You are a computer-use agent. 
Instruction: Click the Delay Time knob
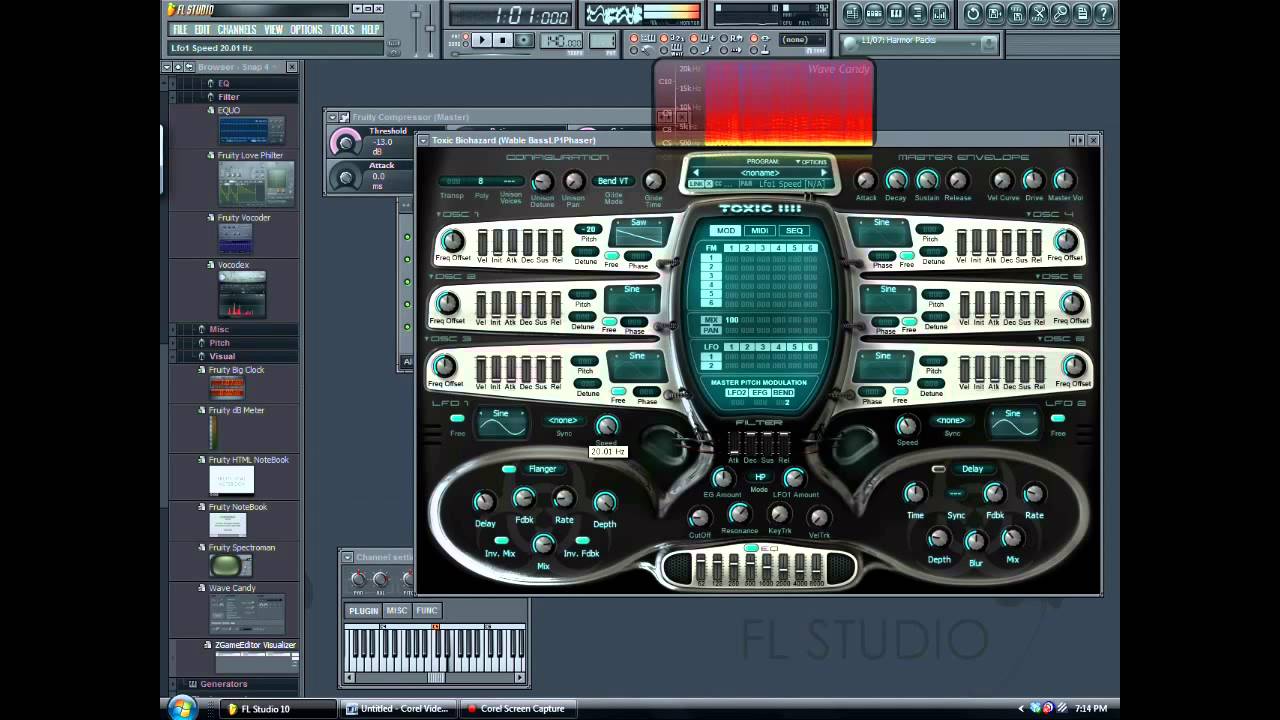click(x=915, y=493)
